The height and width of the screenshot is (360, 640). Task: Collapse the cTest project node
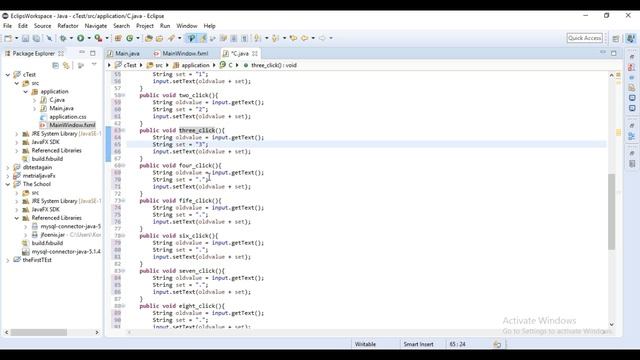8,75
